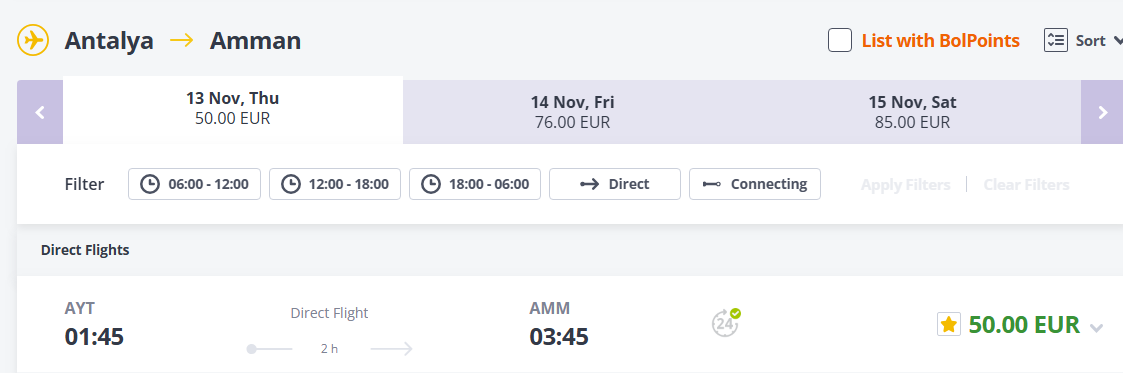Click the yellow airplane icon beside Antalya
Screen dimensions: 1123x373
(33, 40)
